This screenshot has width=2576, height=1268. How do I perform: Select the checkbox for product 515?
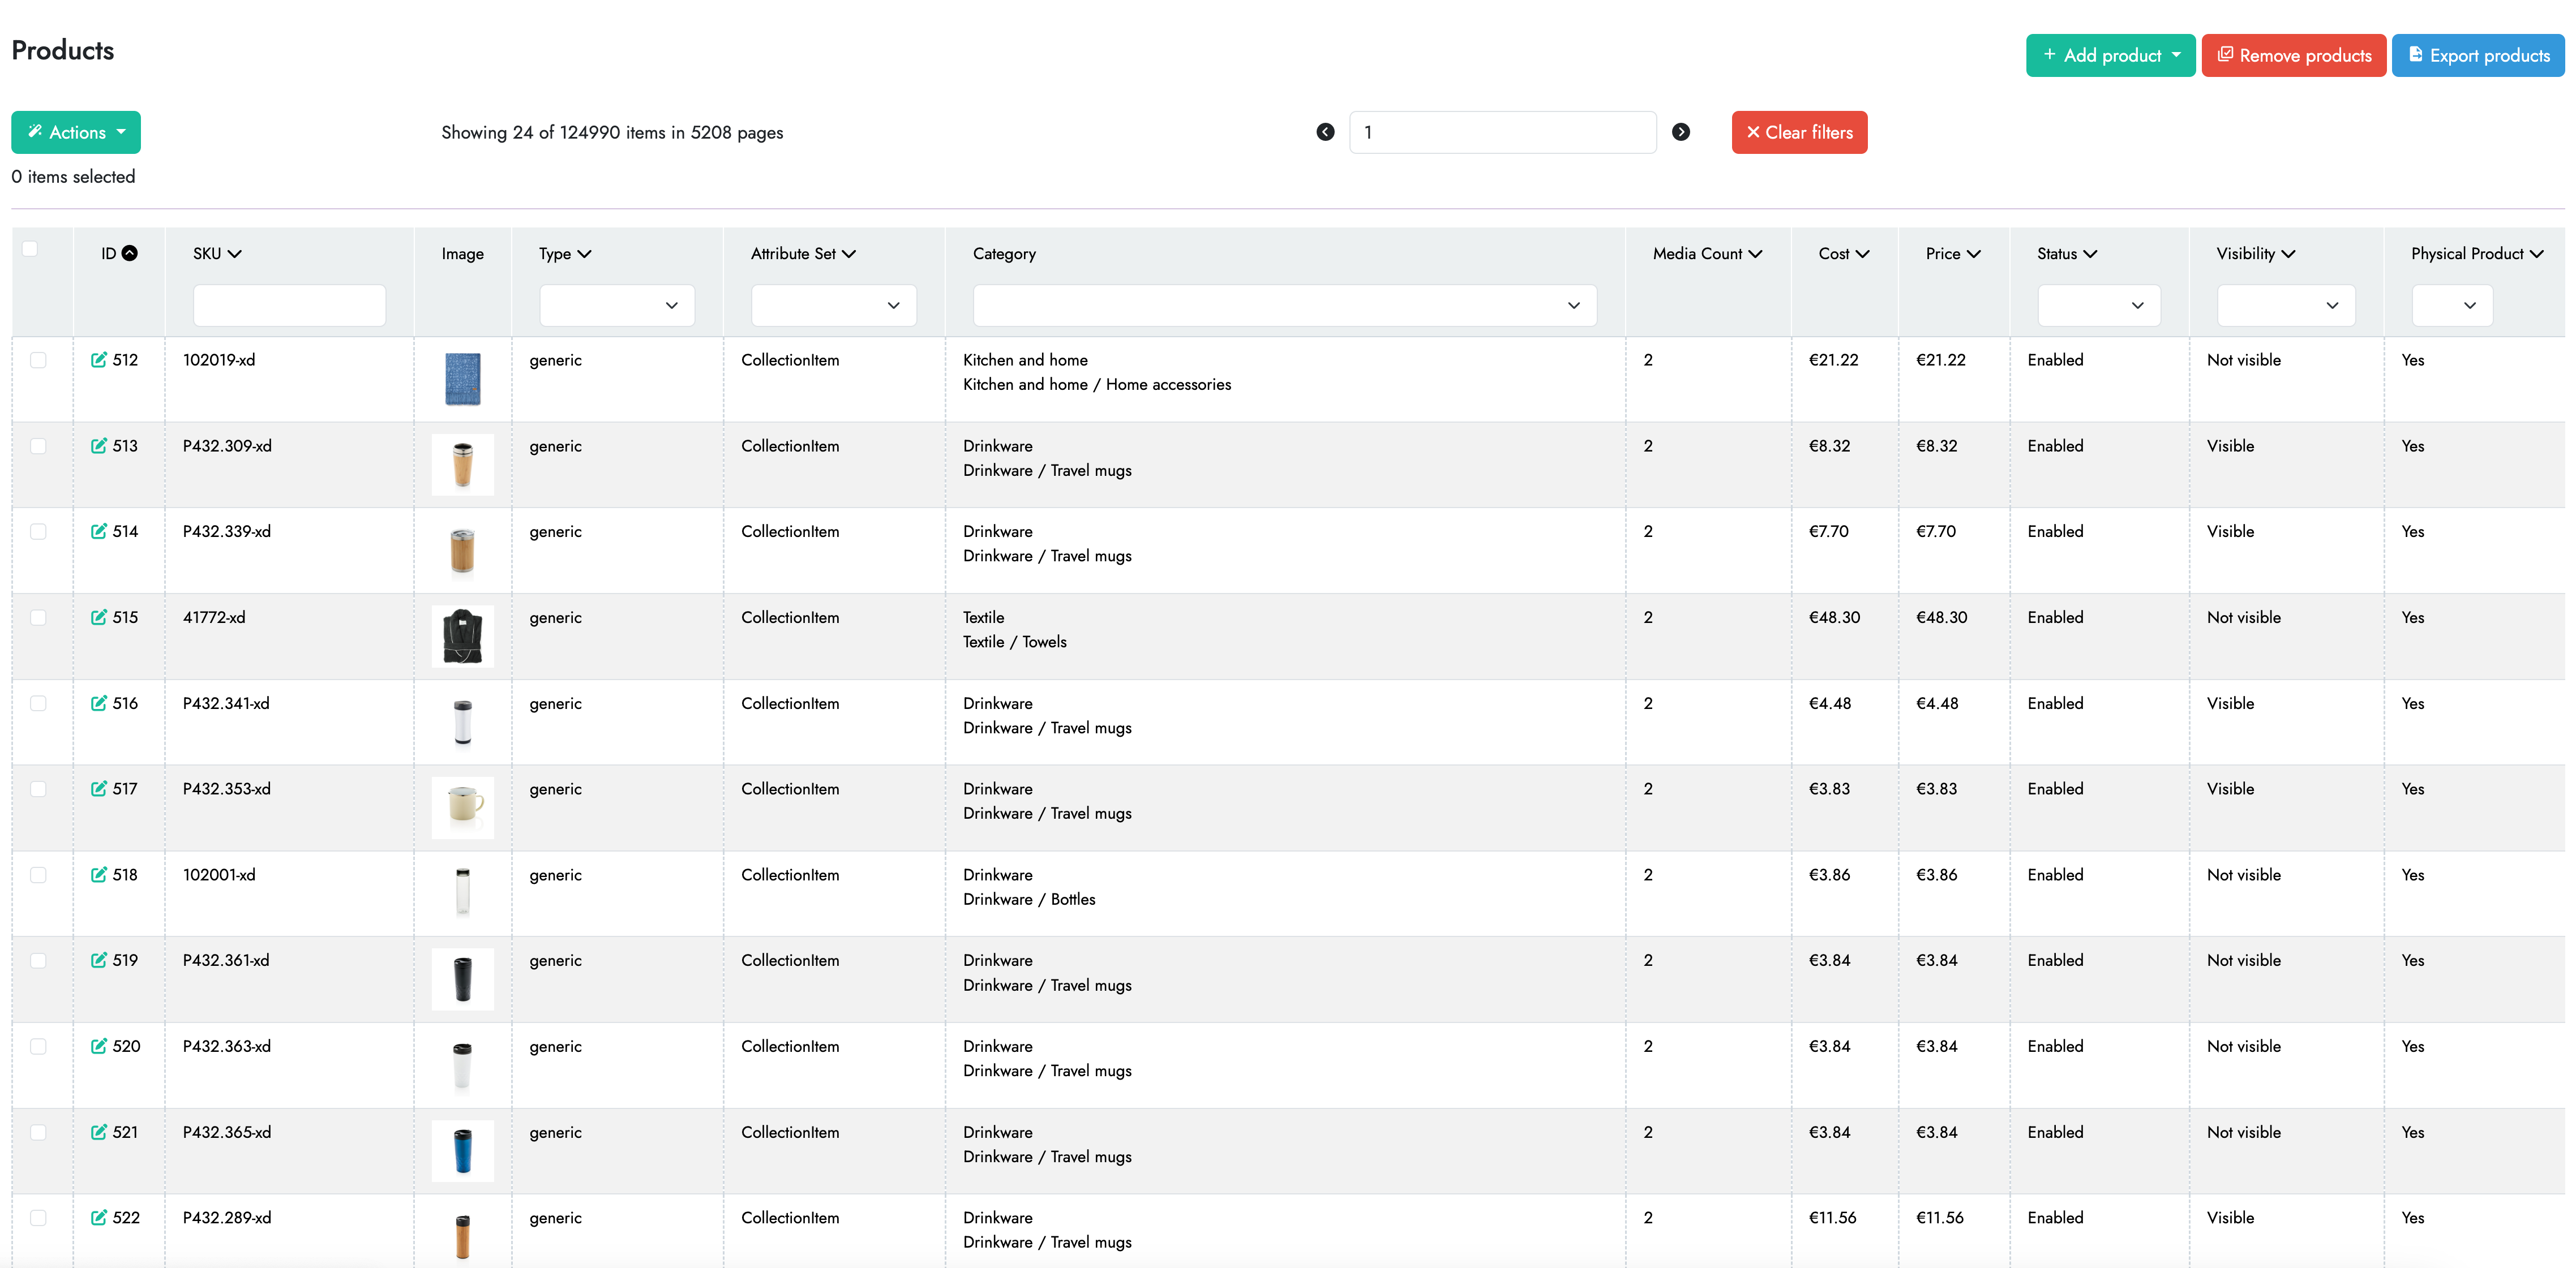(x=39, y=617)
